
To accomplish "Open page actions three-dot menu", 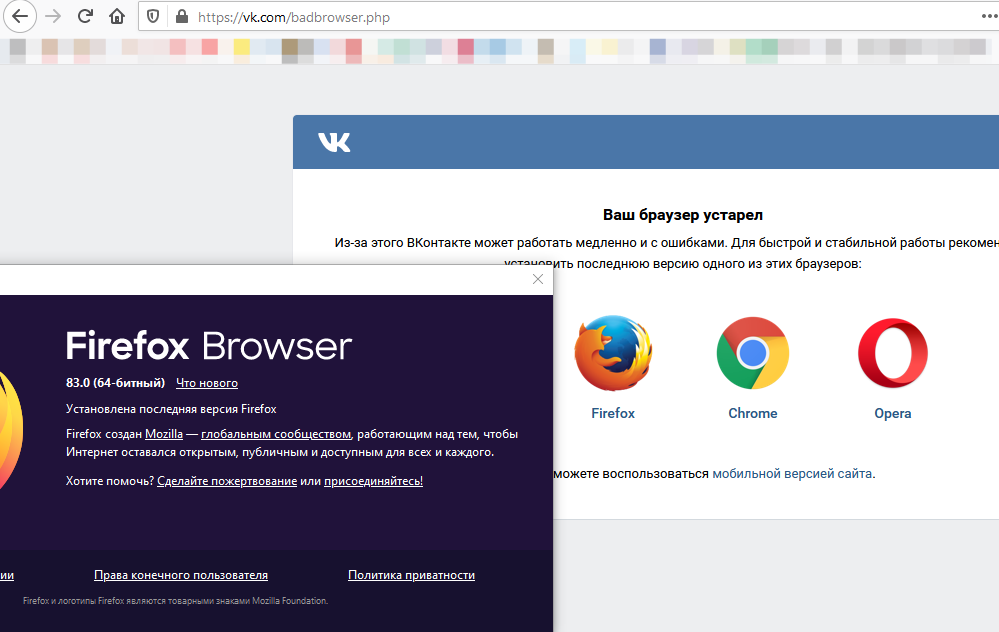I will coord(989,16).
